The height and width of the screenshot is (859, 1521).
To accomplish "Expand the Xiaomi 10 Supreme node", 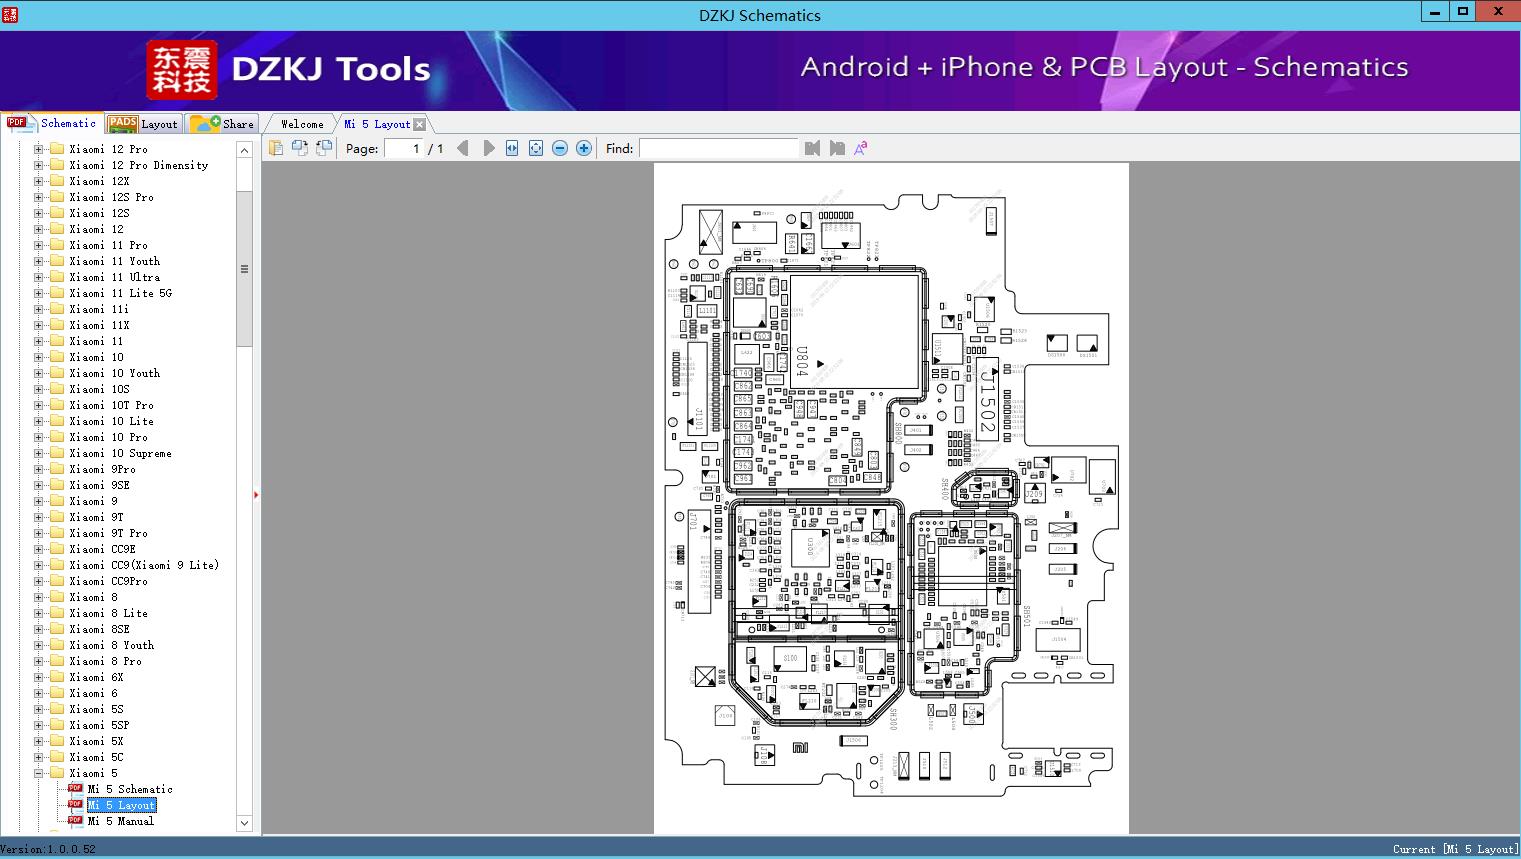I will (x=39, y=453).
